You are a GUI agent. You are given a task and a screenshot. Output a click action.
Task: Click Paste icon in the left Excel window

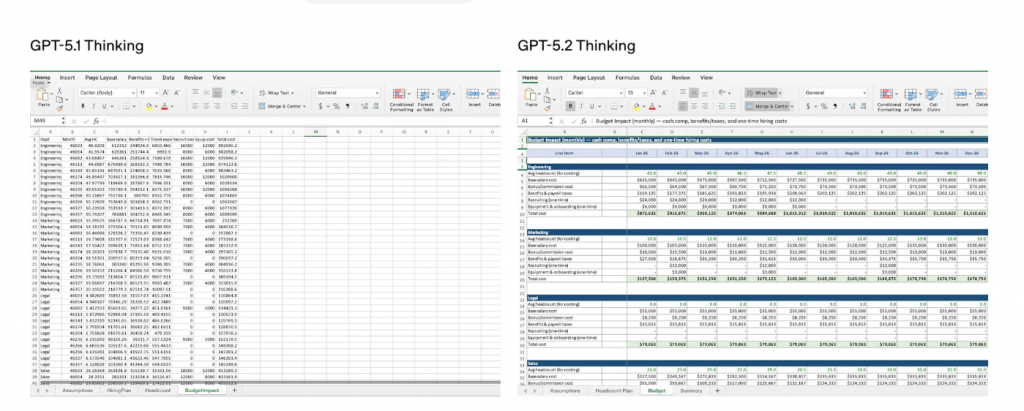[43, 96]
